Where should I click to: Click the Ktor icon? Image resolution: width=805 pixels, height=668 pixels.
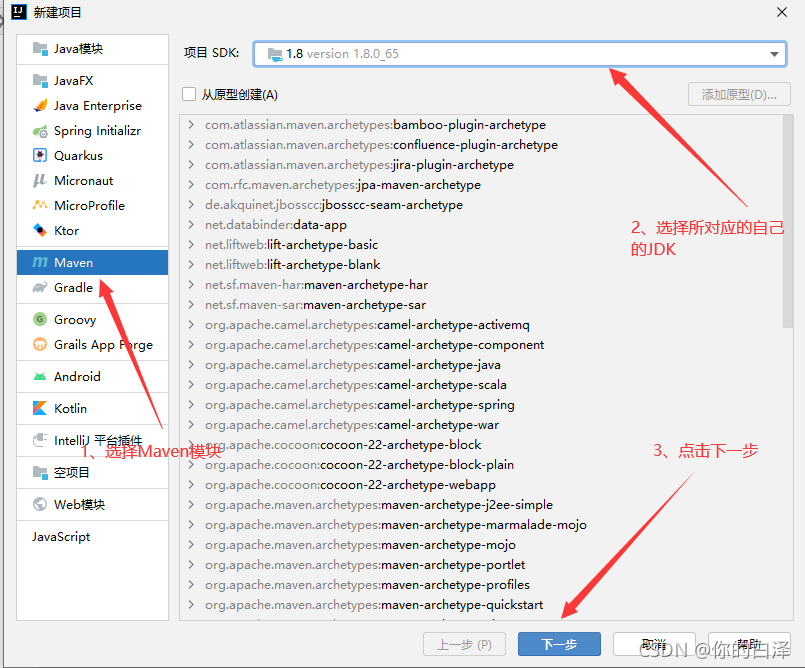click(x=40, y=230)
